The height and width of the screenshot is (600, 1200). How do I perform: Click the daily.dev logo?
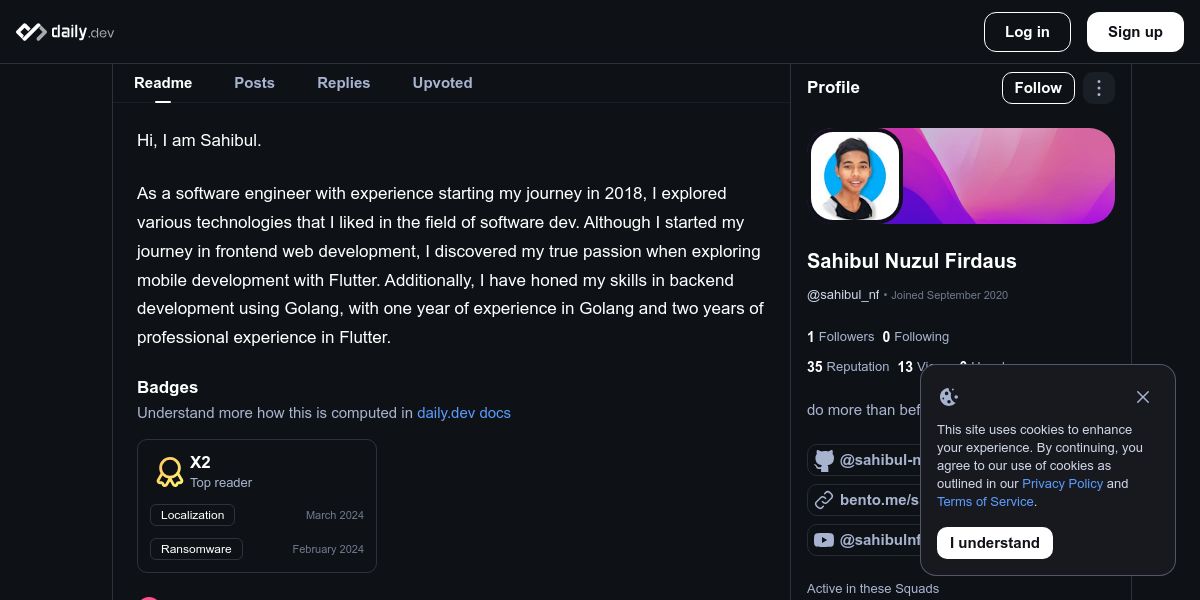click(65, 32)
